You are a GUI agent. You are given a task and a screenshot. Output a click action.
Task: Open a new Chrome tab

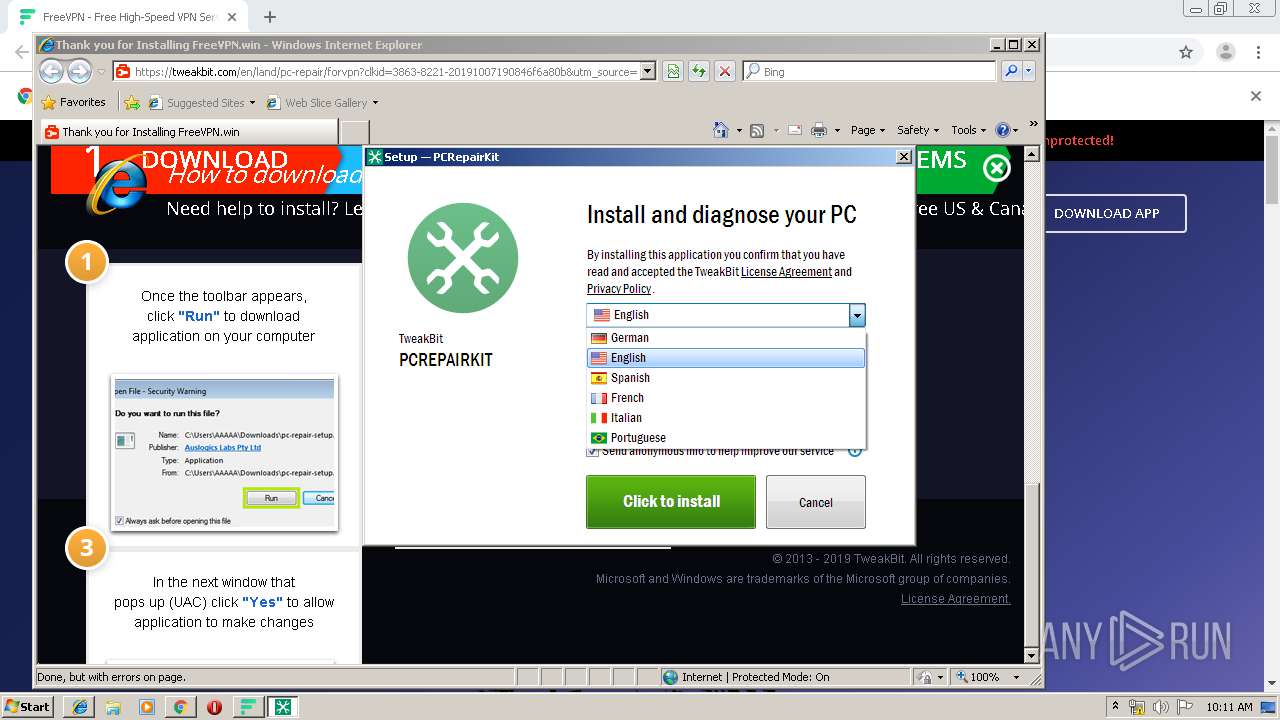pos(269,17)
